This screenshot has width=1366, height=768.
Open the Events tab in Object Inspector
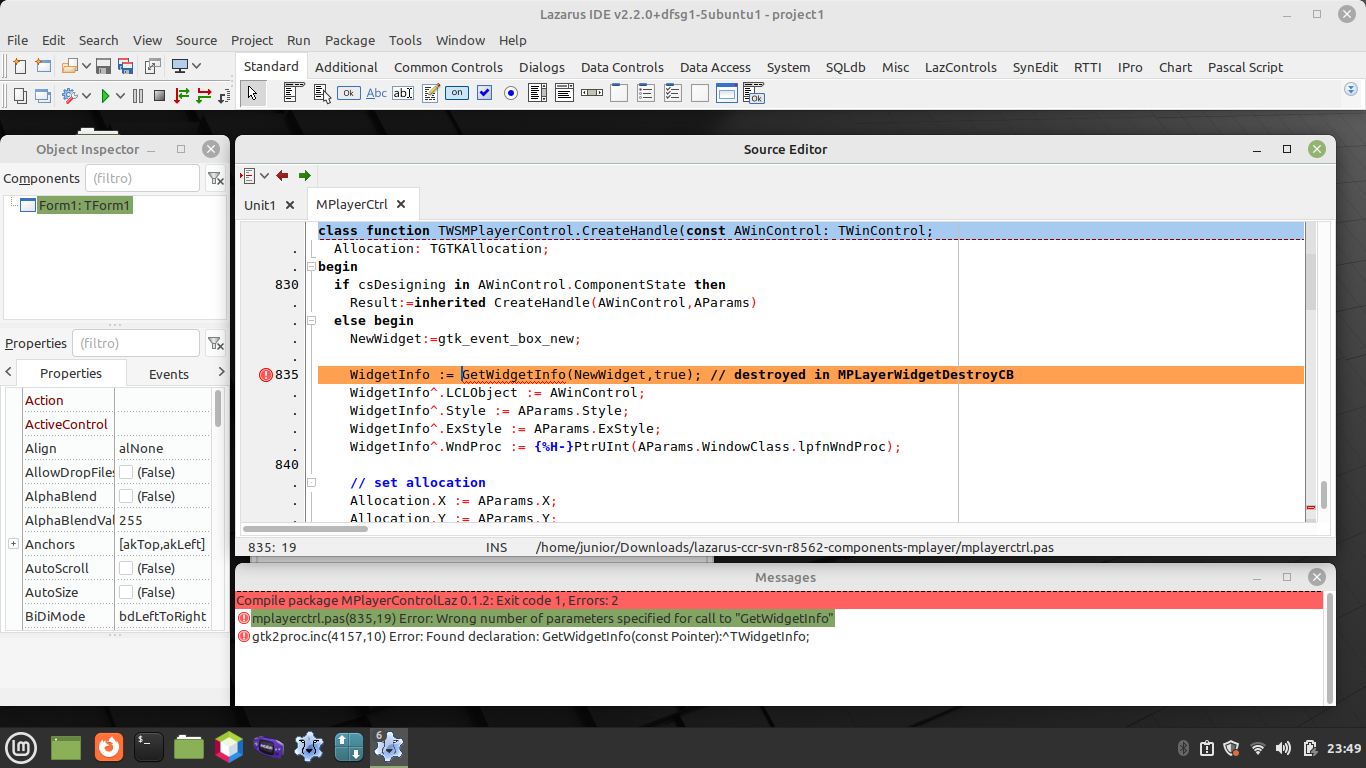[168, 374]
